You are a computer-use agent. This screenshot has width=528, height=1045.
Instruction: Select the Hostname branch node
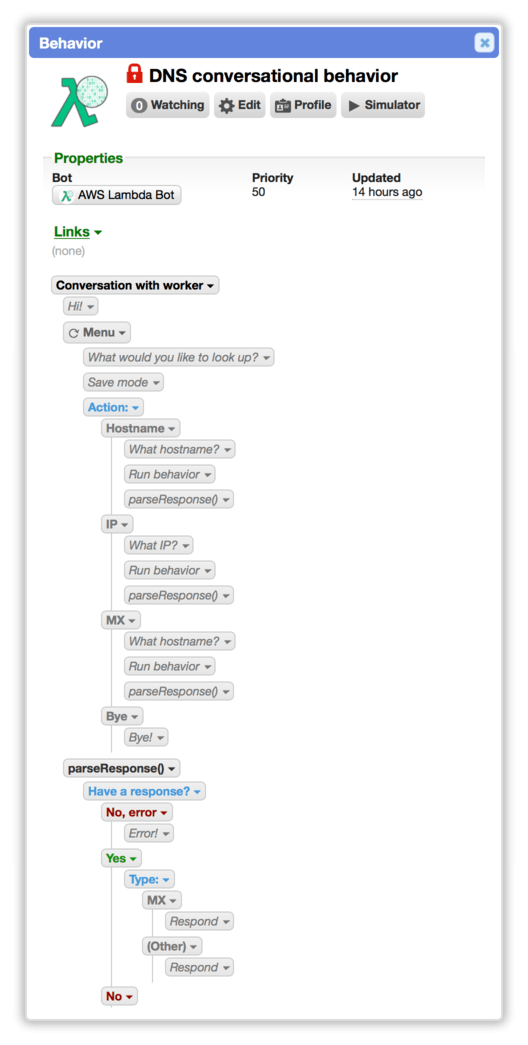(141, 429)
